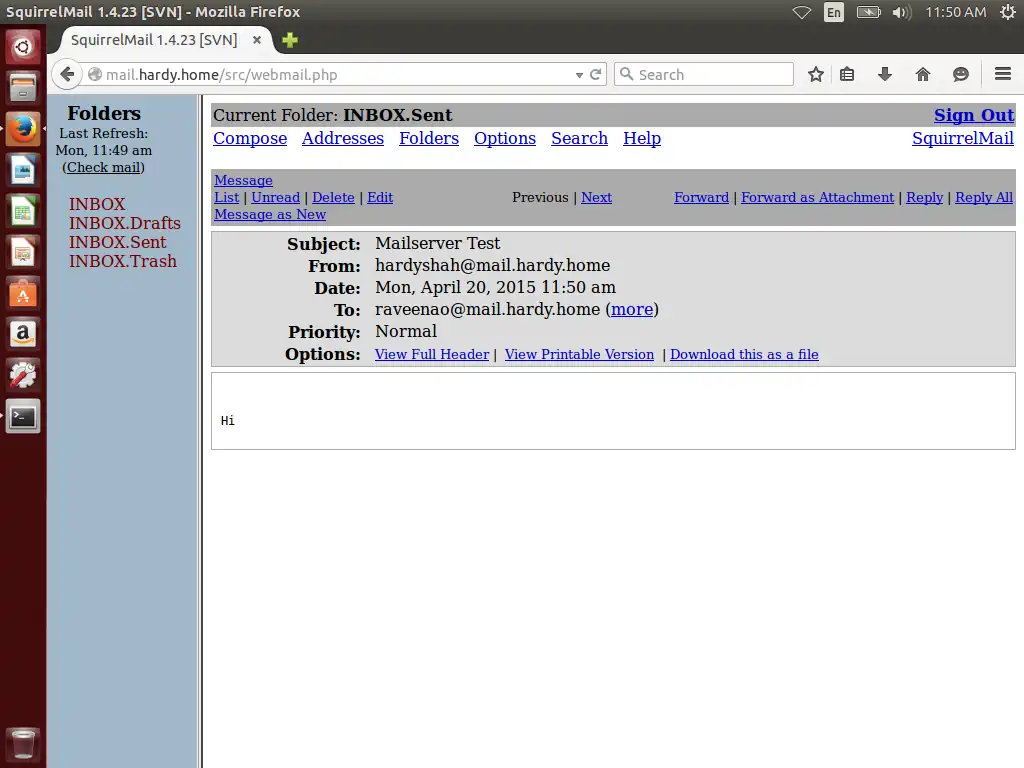Reply to the Mailserver Test message
Image resolution: width=1024 pixels, height=768 pixels.
click(x=924, y=197)
